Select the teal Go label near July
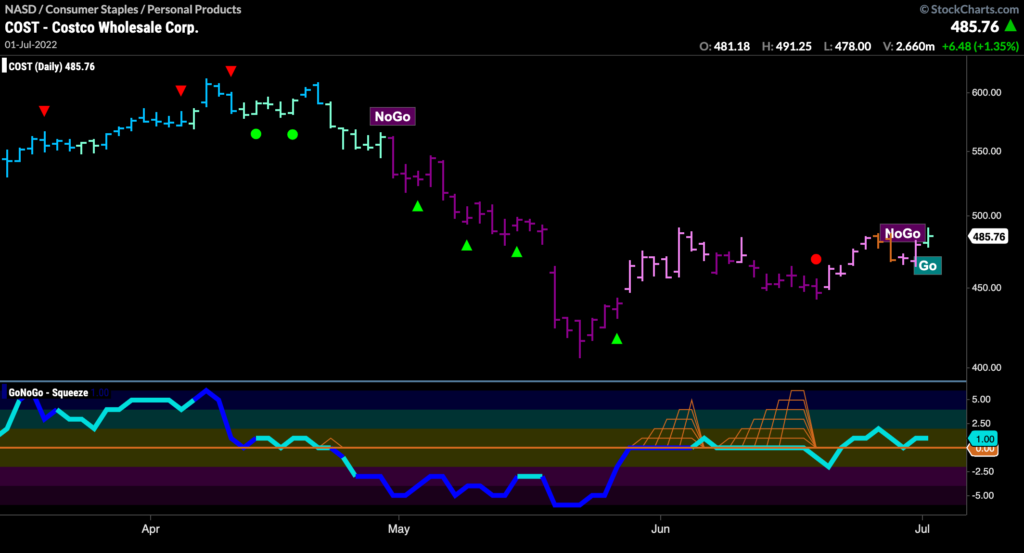The width and height of the screenshot is (1024, 553). 927,266
